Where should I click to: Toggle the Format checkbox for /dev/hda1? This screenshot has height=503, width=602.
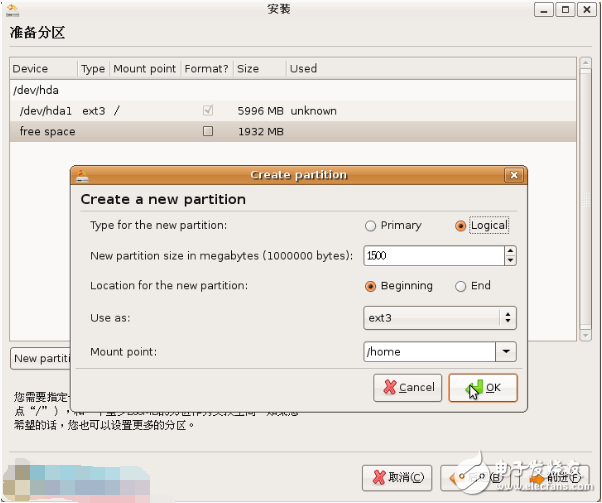(x=208, y=110)
